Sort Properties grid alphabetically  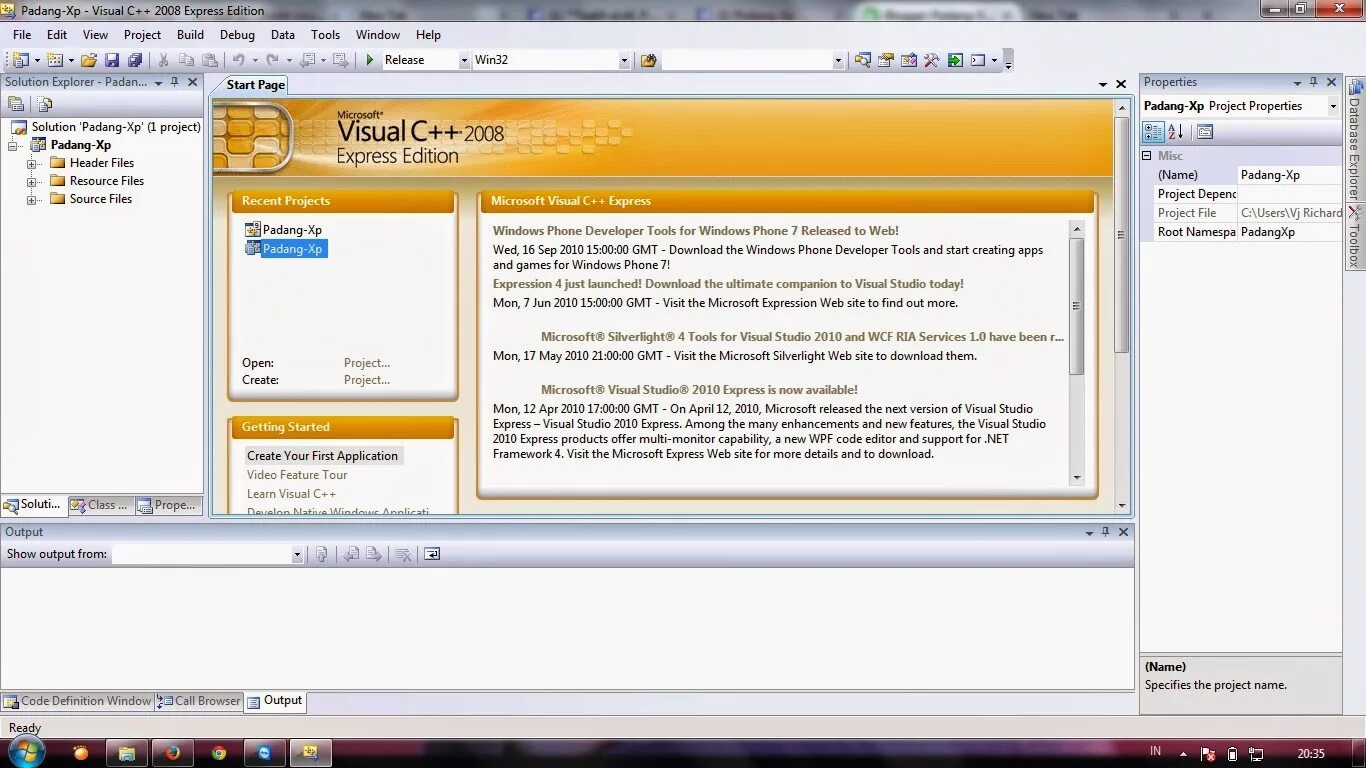pos(1176,131)
